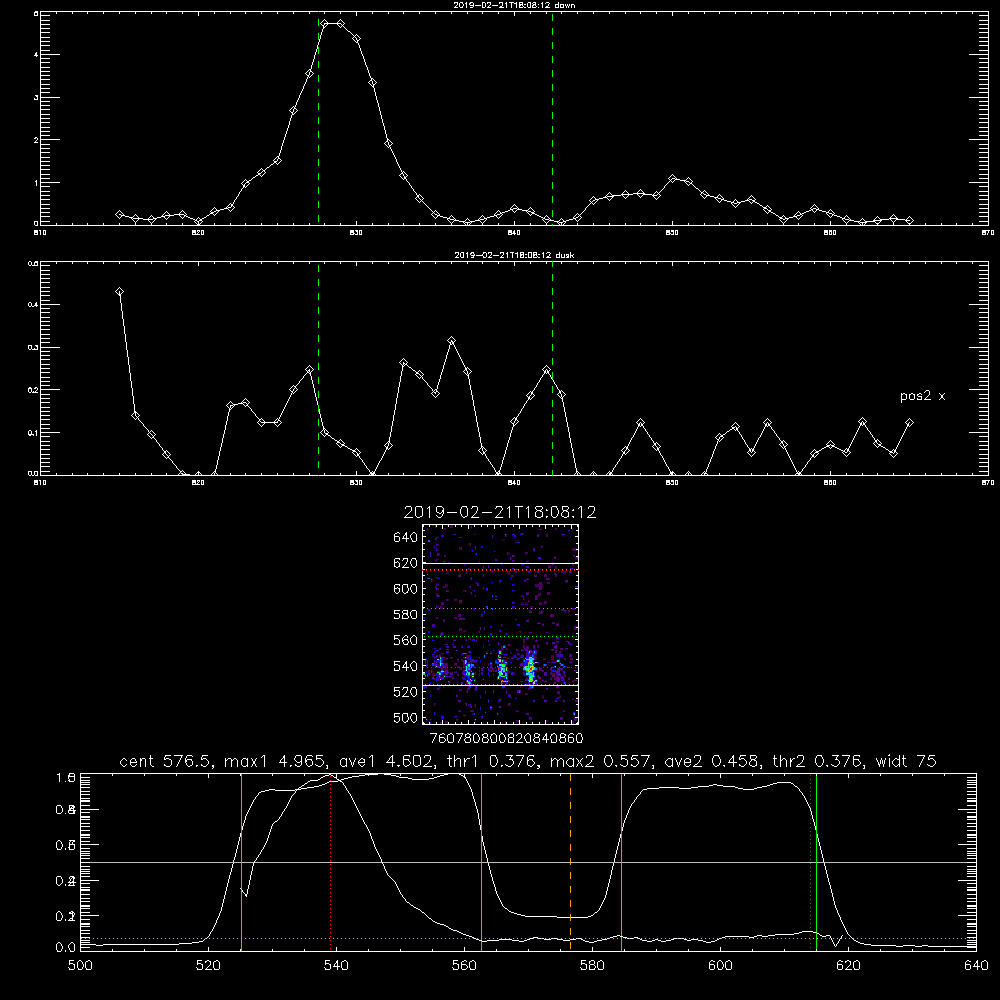Screen dimensions: 1000x1000
Task: Click the first green dashed line in dawn plot
Action: point(318,121)
